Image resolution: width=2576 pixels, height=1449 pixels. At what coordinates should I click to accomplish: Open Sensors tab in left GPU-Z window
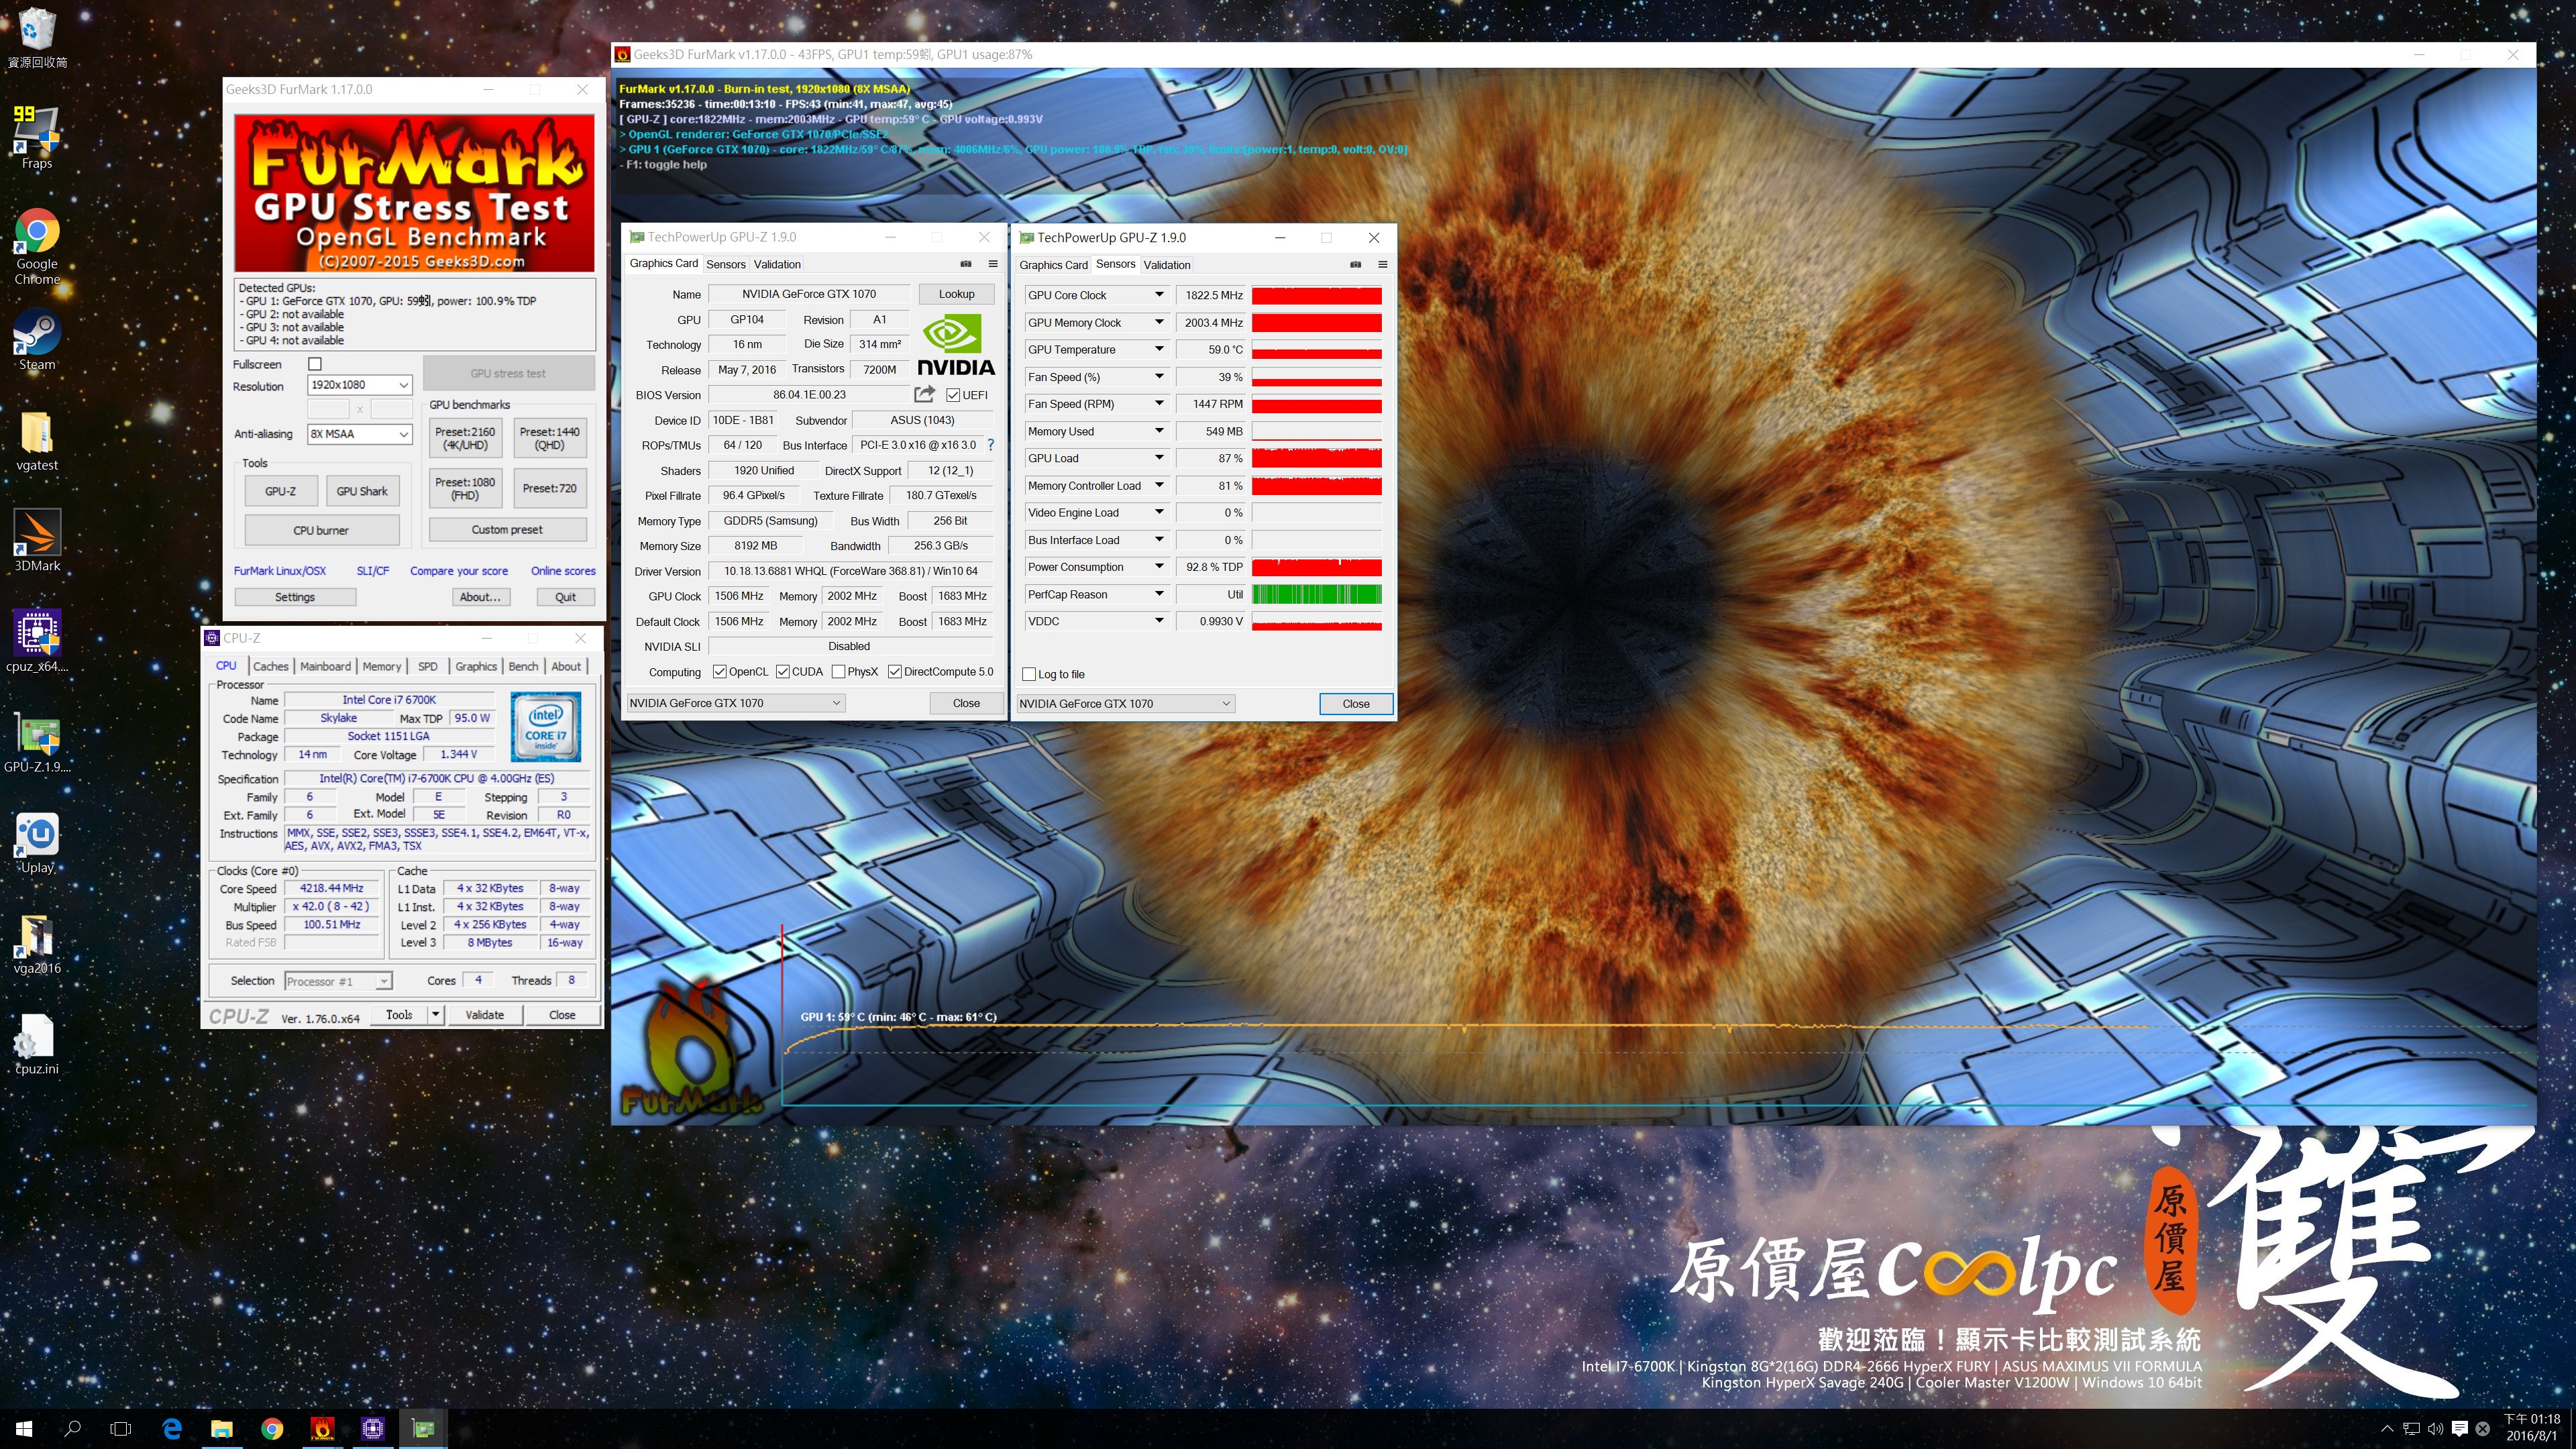click(x=725, y=264)
